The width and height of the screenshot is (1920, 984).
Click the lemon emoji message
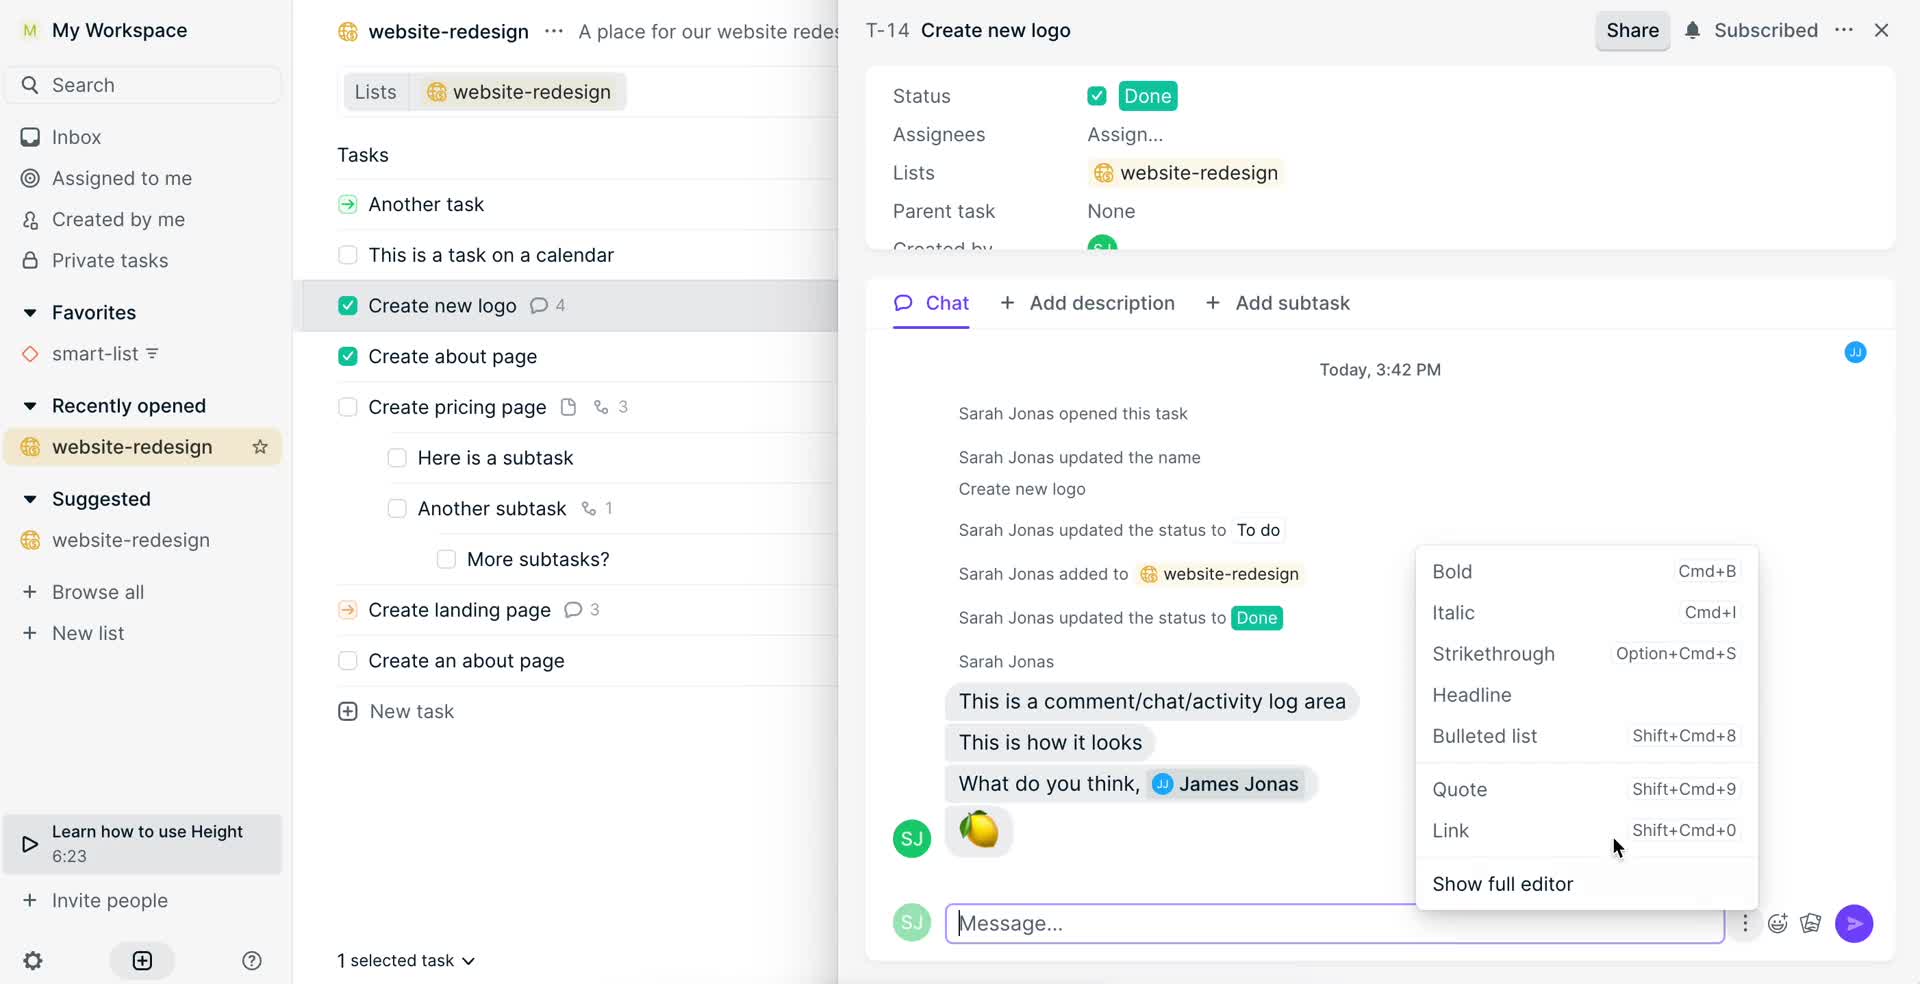979,830
